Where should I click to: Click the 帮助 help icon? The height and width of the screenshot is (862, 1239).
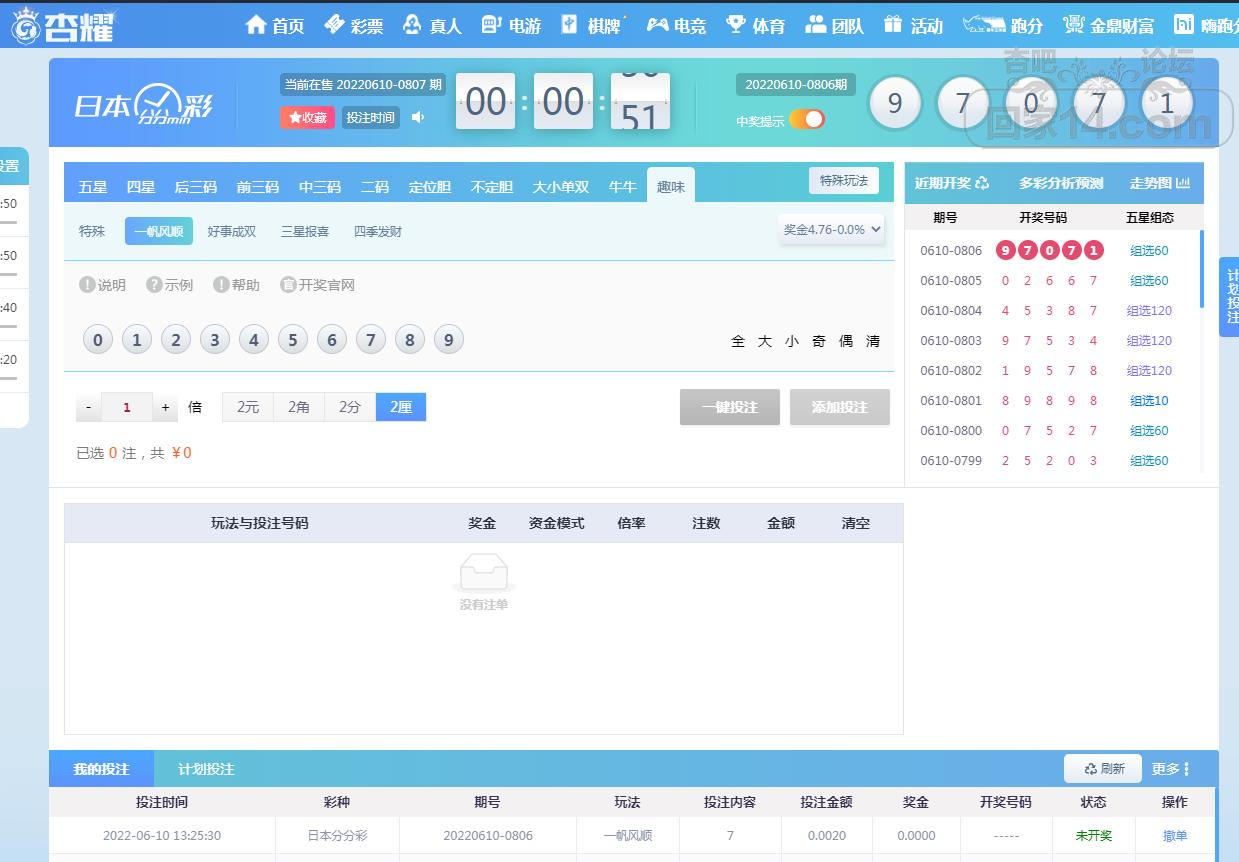tap(221, 285)
